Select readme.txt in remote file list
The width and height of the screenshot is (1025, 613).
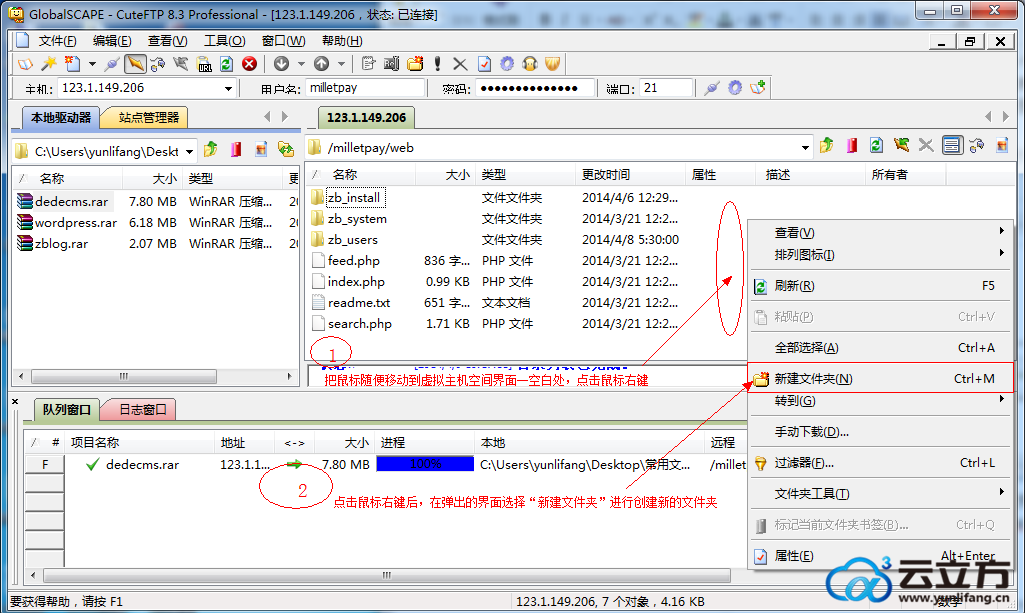(359, 303)
